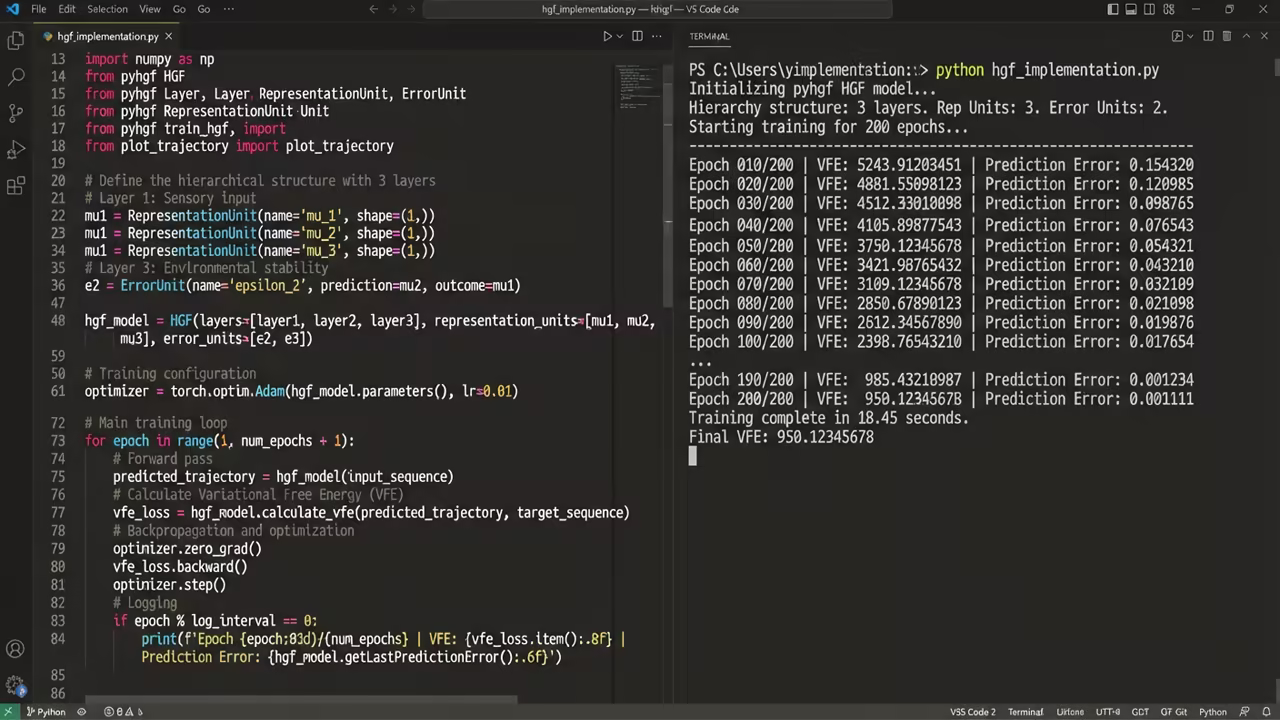Close the hgf_implementation.py tab
This screenshot has height=720, width=1280.
click(167, 36)
